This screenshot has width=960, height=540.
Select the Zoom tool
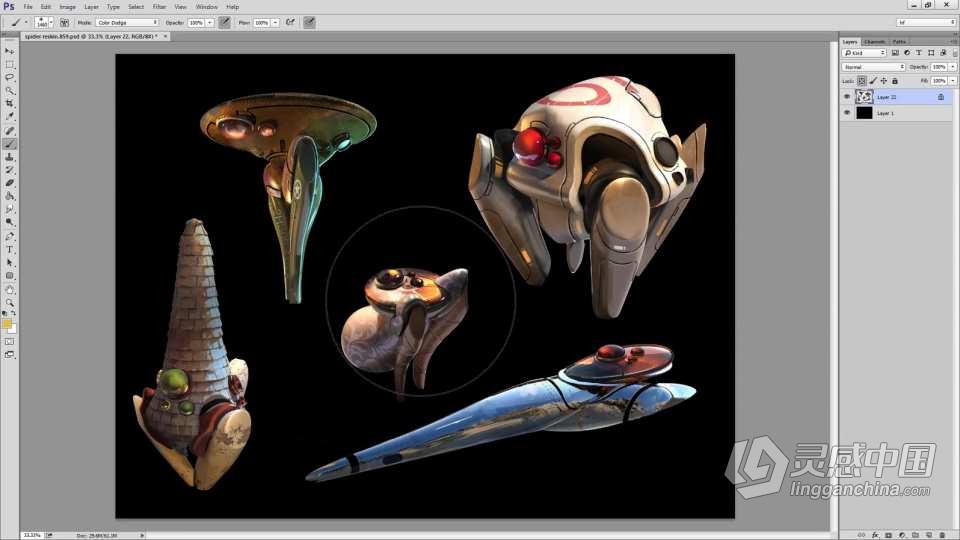point(9,302)
